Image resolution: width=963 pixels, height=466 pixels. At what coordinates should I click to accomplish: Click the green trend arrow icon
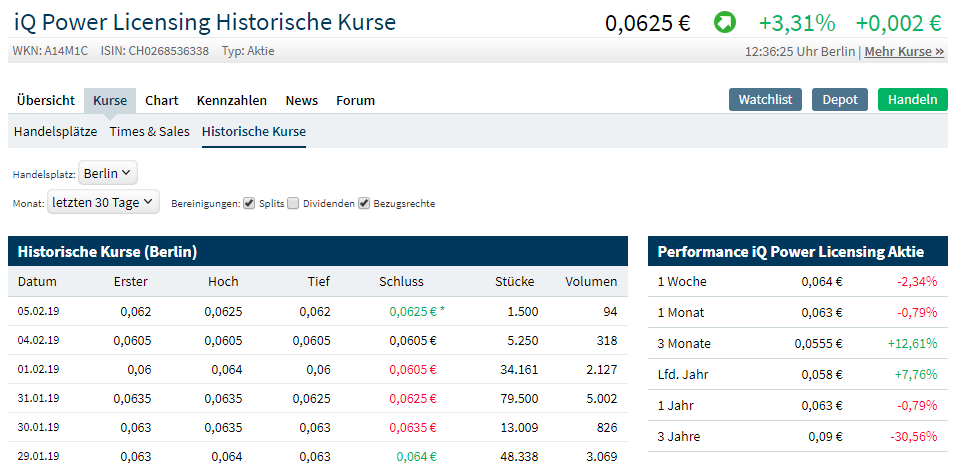[x=725, y=21]
